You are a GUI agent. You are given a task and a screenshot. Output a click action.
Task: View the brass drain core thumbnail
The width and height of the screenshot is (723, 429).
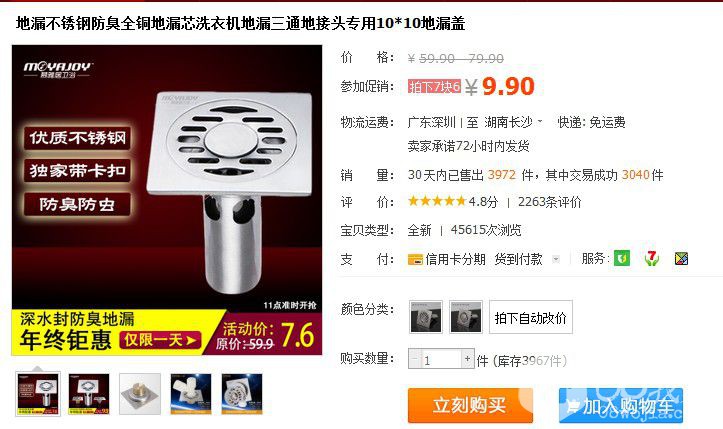[x=140, y=394]
